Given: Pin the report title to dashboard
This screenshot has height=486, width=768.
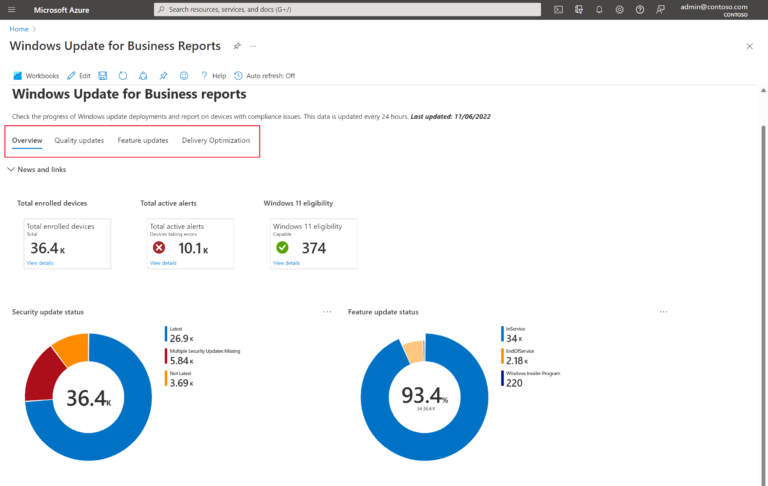Looking at the screenshot, I should coord(237,46).
